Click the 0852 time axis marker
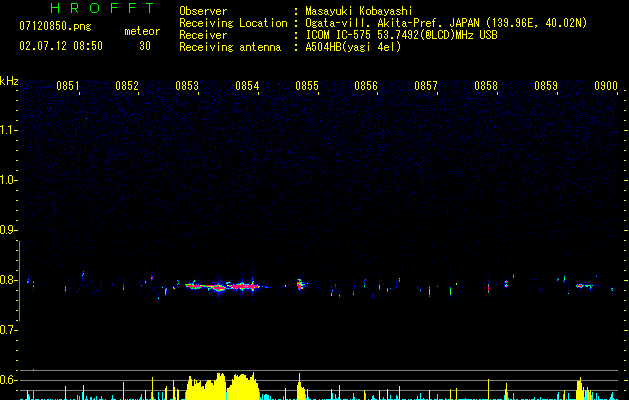This screenshot has height=400, width=629. tap(127, 86)
